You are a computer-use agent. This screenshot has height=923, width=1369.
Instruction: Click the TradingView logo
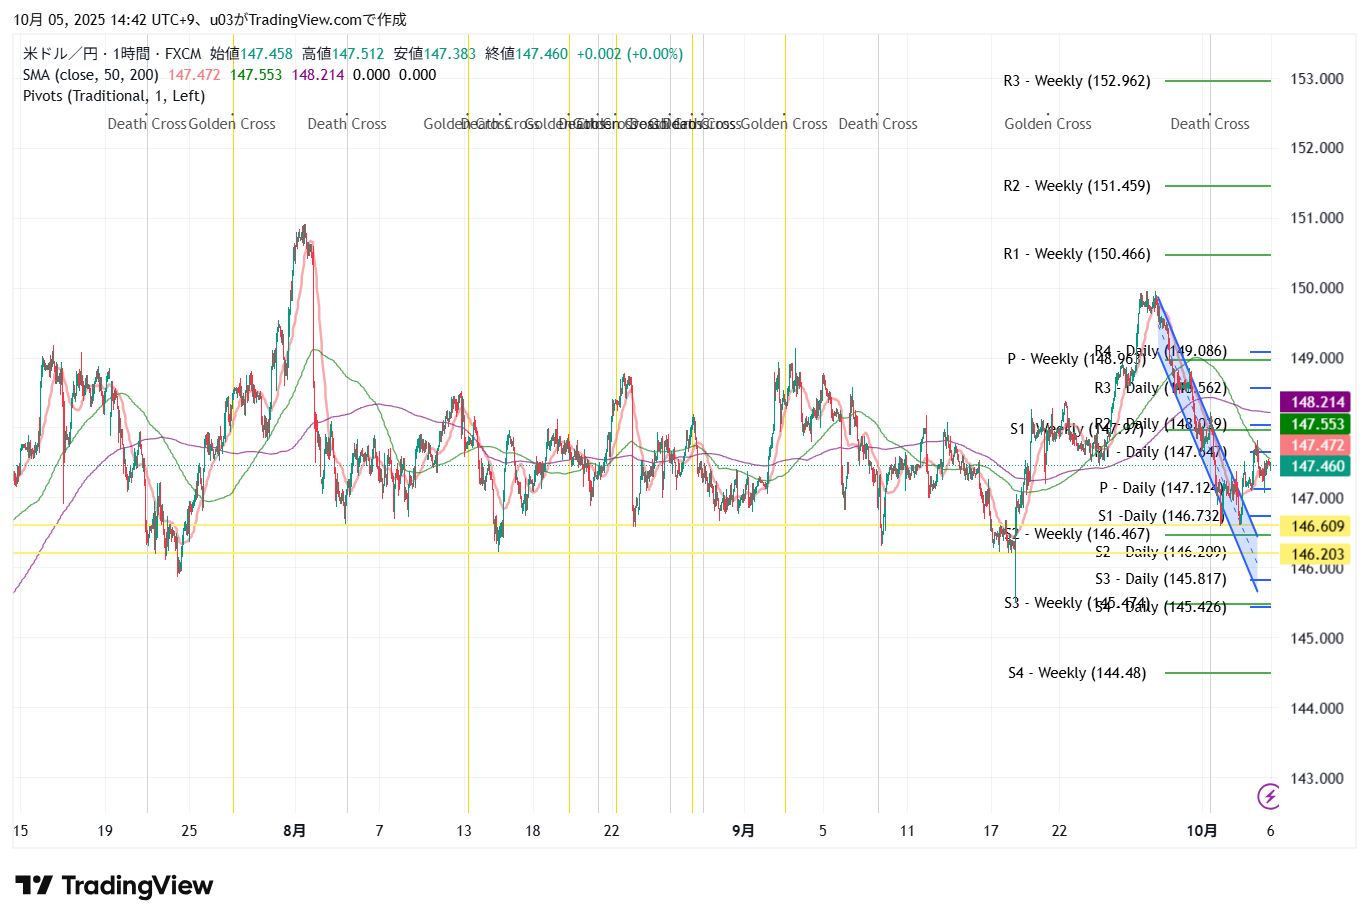[x=114, y=886]
